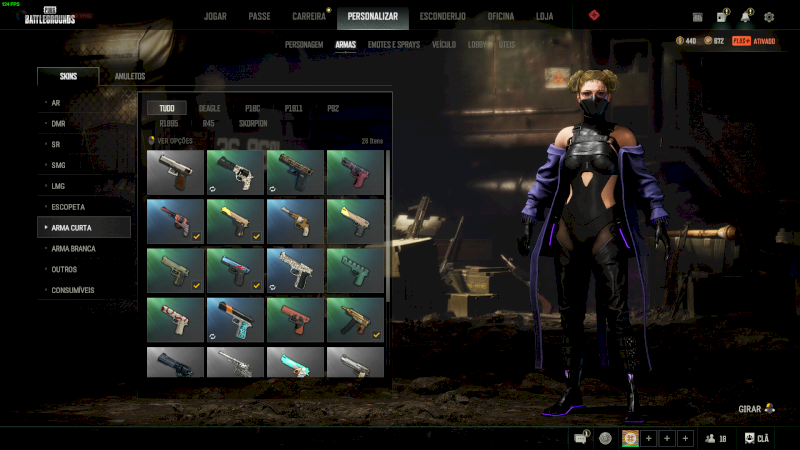Click the radar circle icon in bottom bar

tap(606, 438)
